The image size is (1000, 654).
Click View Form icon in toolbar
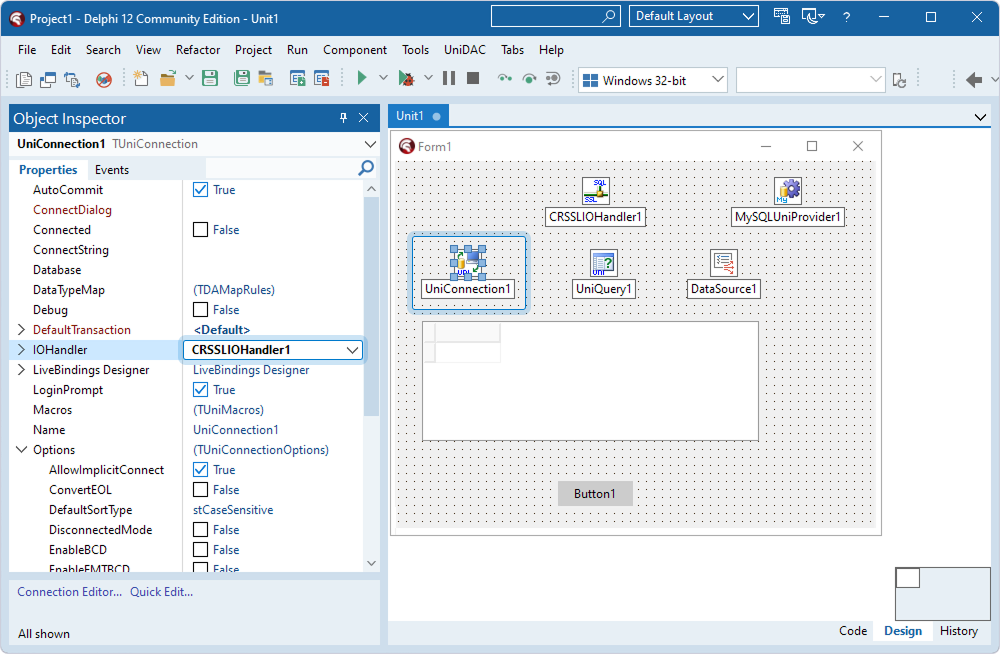48,80
